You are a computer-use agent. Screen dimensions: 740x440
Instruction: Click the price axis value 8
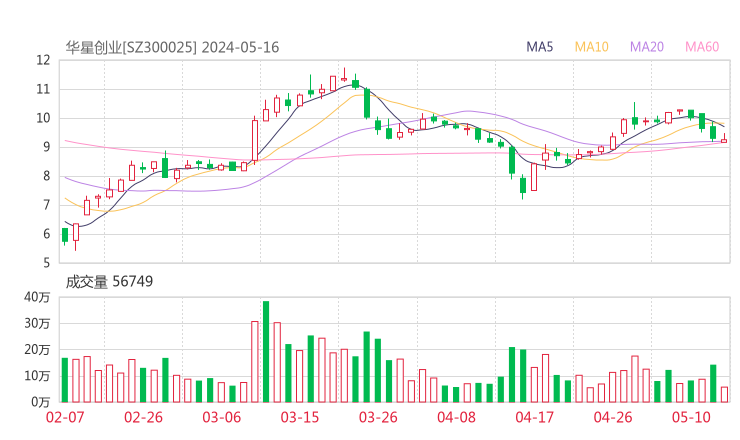(x=46, y=176)
